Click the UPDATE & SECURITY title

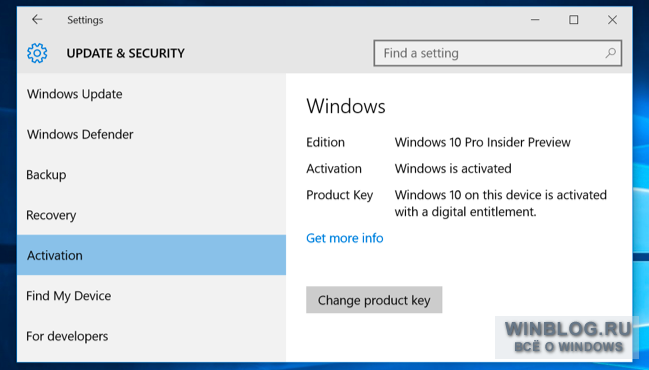coord(125,53)
